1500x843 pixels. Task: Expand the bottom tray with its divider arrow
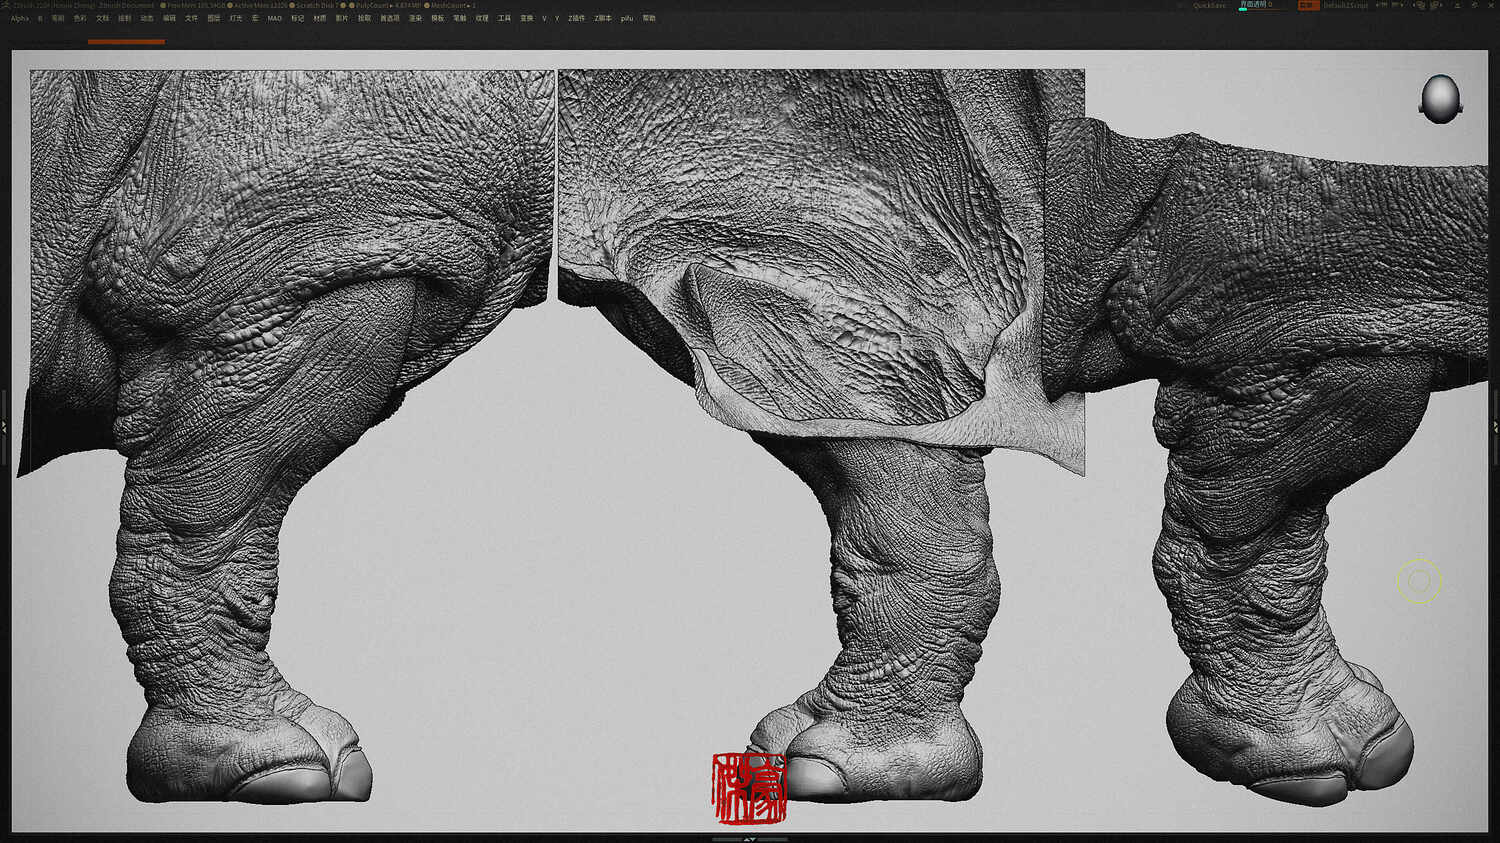[750, 838]
